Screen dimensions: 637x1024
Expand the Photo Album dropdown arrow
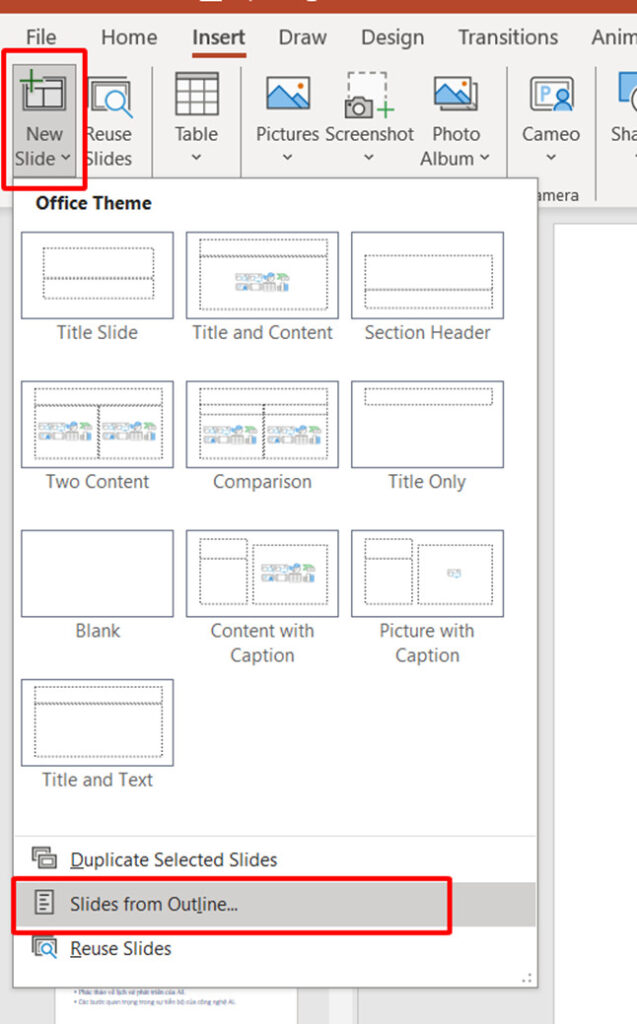click(x=485, y=158)
